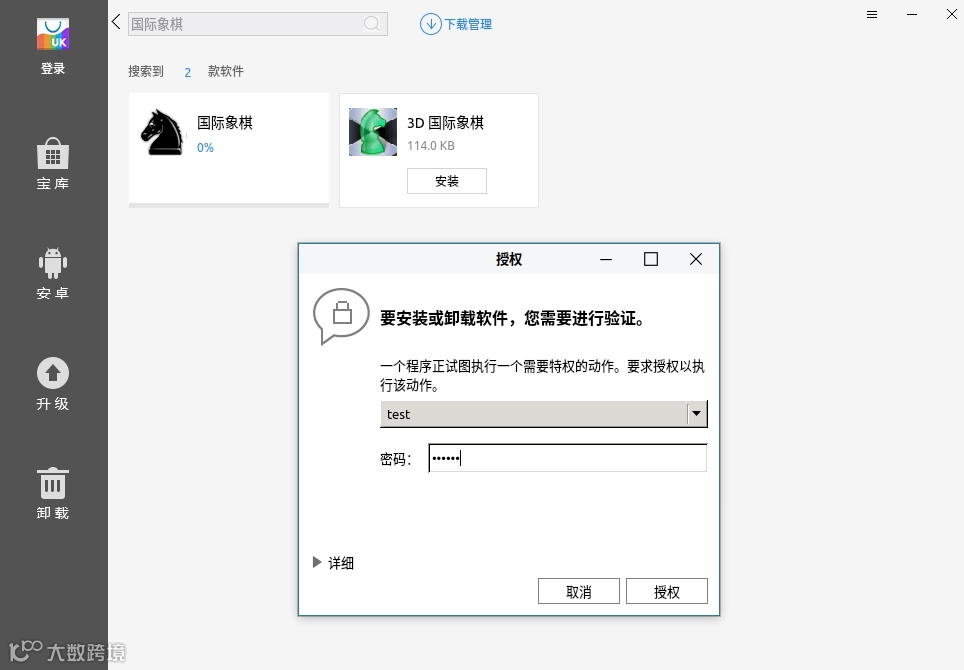Screen dimensions: 964x670
Task: Click the 114.0 KB size text
Action: (x=431, y=146)
